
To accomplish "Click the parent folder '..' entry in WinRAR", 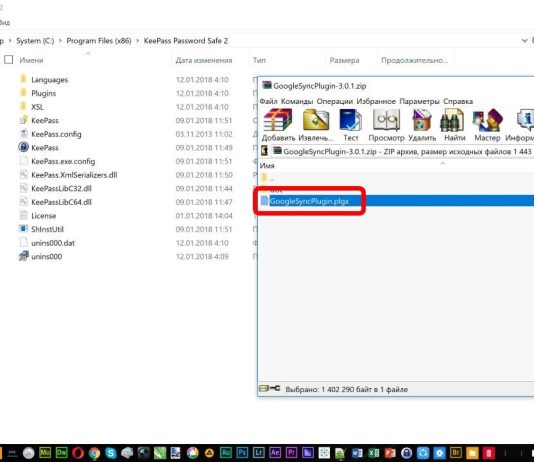I will pos(268,177).
